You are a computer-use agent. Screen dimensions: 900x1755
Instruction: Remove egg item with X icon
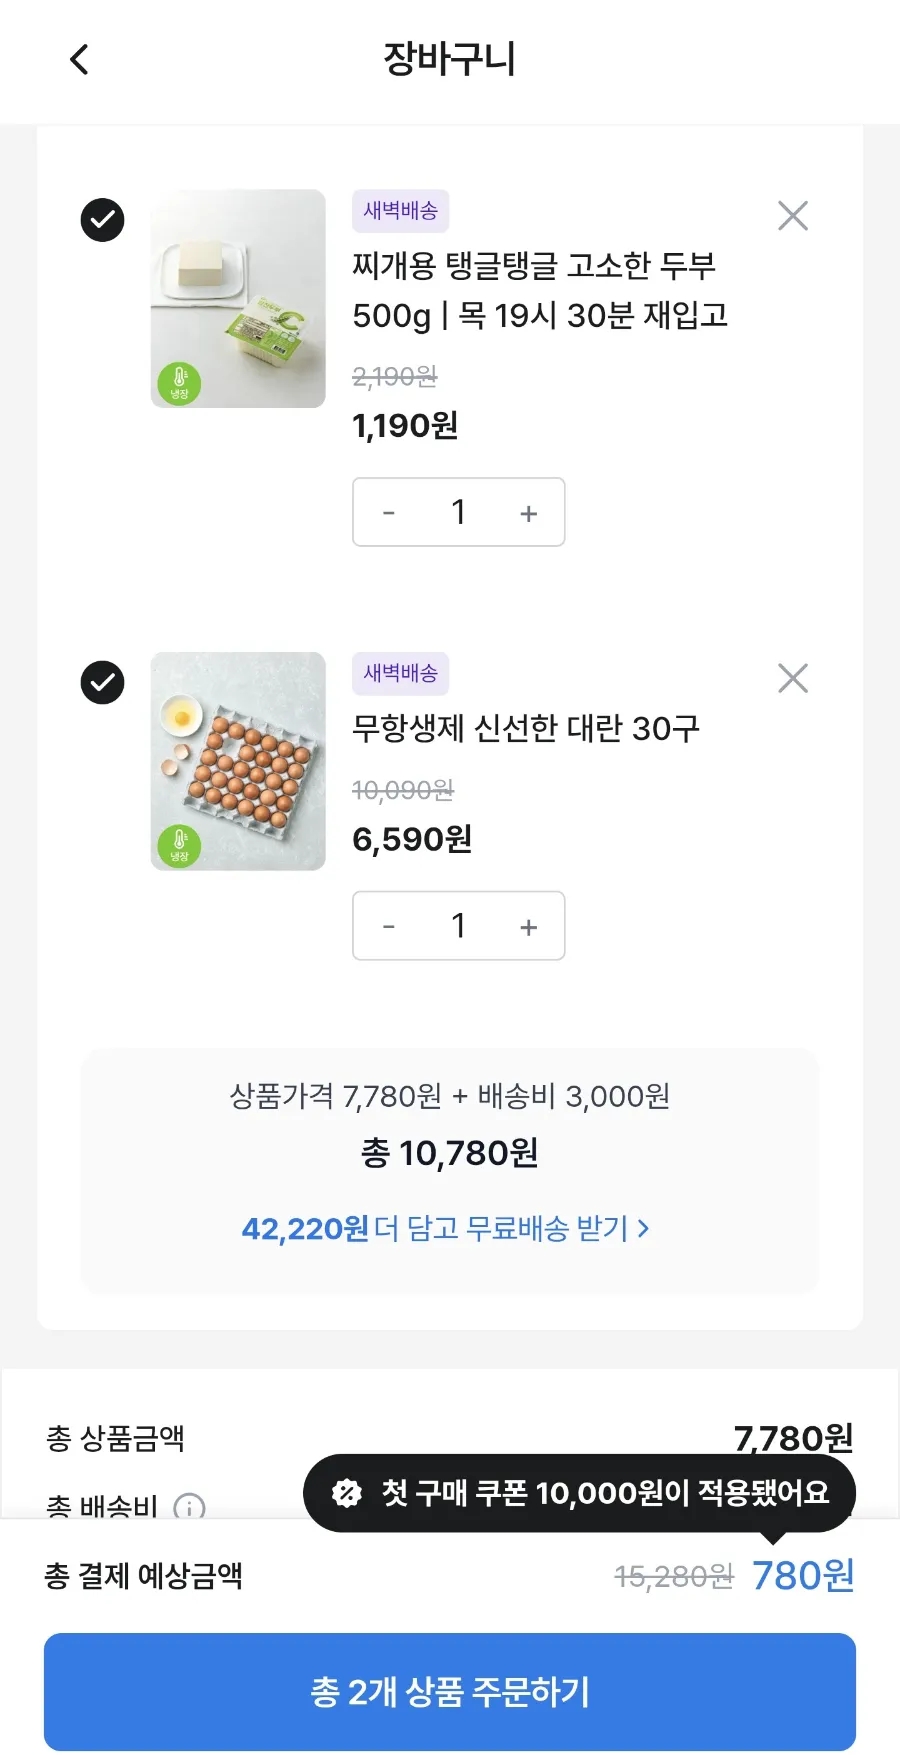(793, 679)
